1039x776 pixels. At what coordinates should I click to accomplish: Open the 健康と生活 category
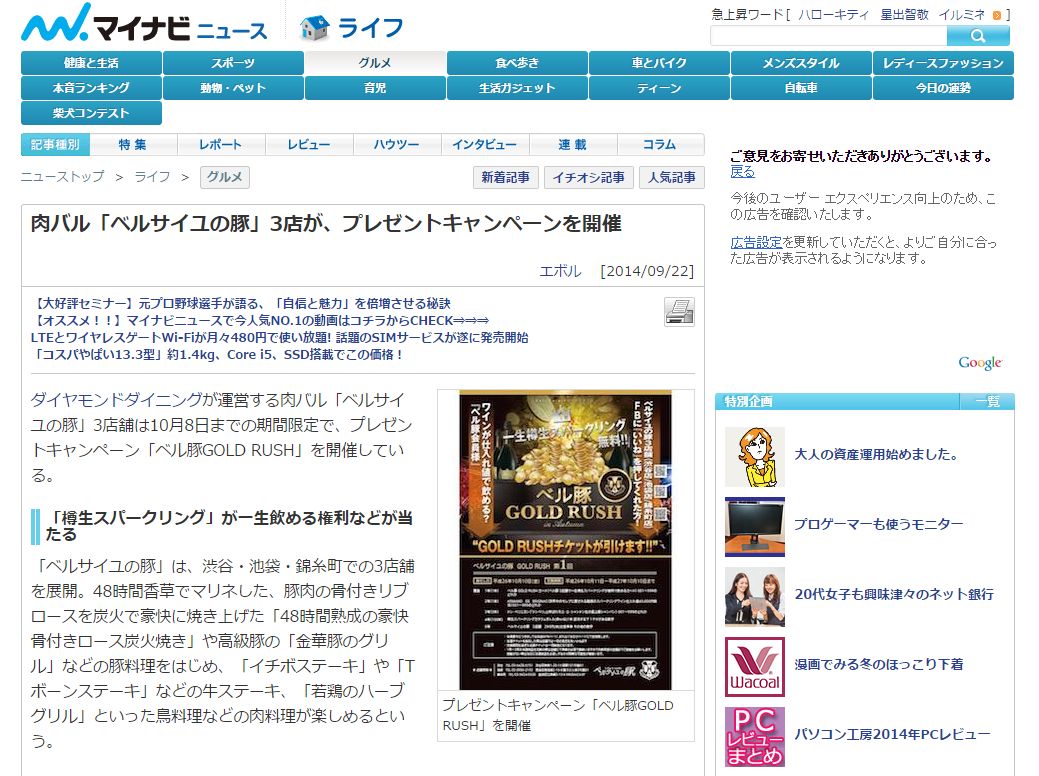point(91,63)
